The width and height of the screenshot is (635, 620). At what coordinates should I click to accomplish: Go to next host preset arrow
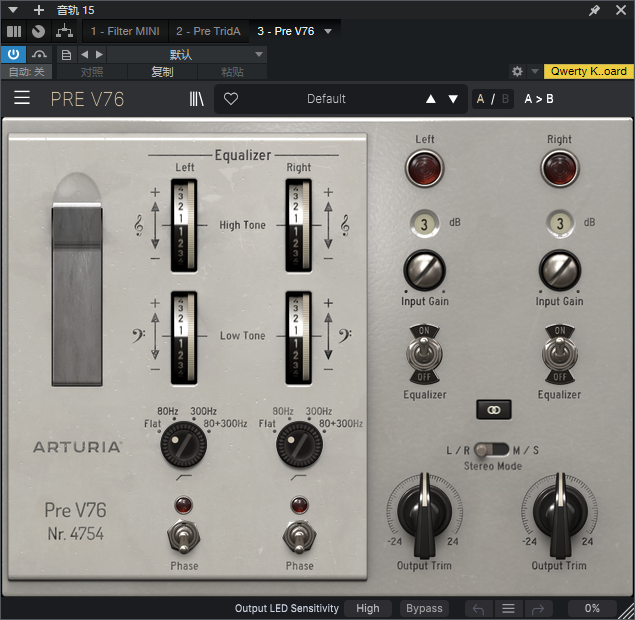pyautogui.click(x=99, y=54)
